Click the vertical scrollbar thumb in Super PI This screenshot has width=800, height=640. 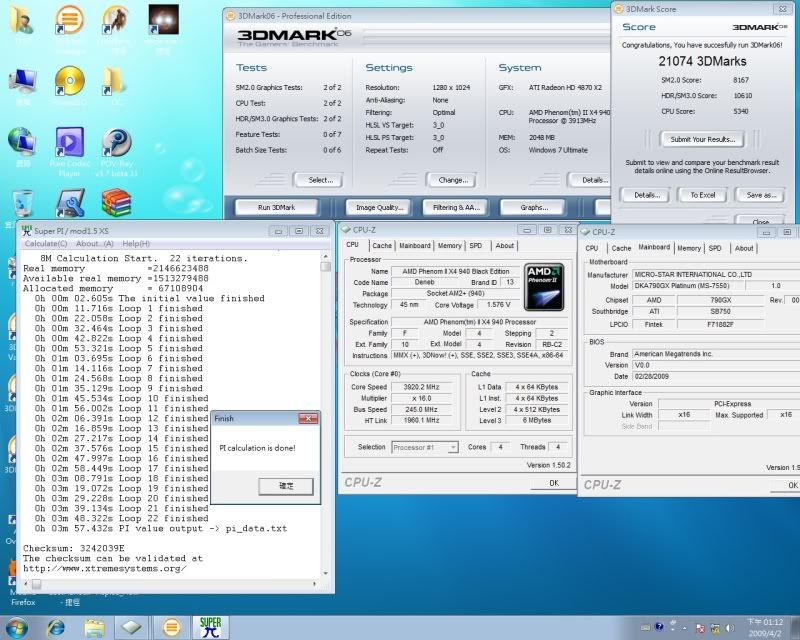[326, 266]
